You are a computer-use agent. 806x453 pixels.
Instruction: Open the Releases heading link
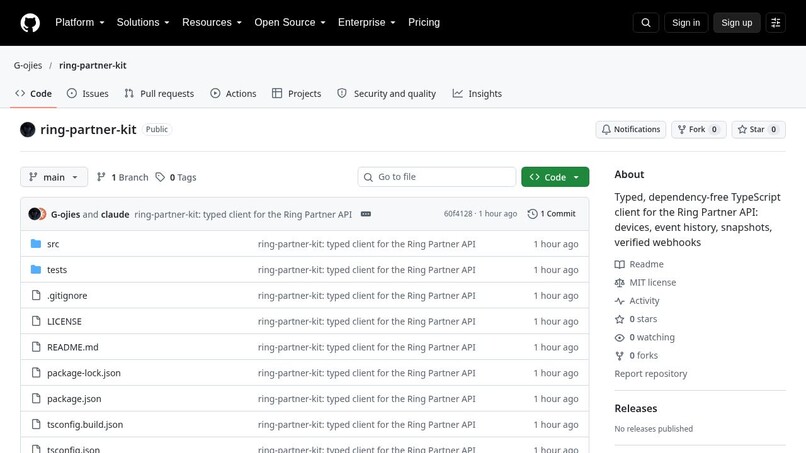click(x=636, y=408)
